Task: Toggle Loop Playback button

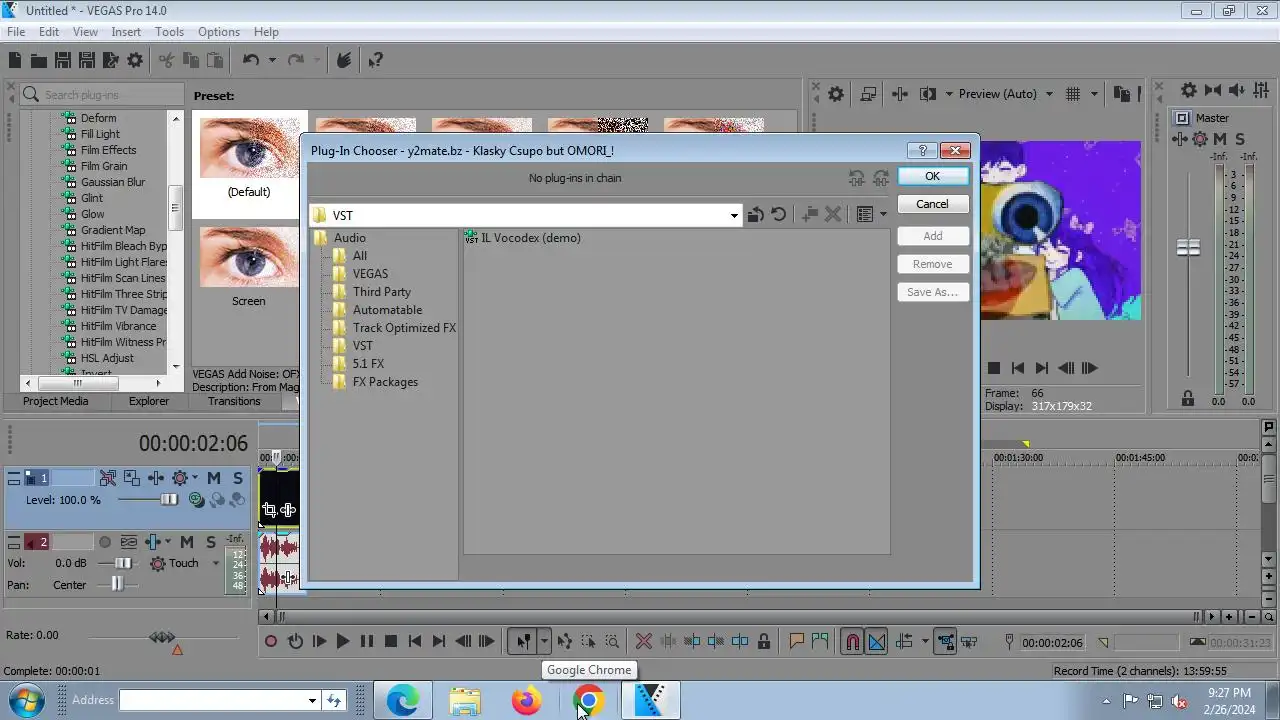Action: pos(295,642)
